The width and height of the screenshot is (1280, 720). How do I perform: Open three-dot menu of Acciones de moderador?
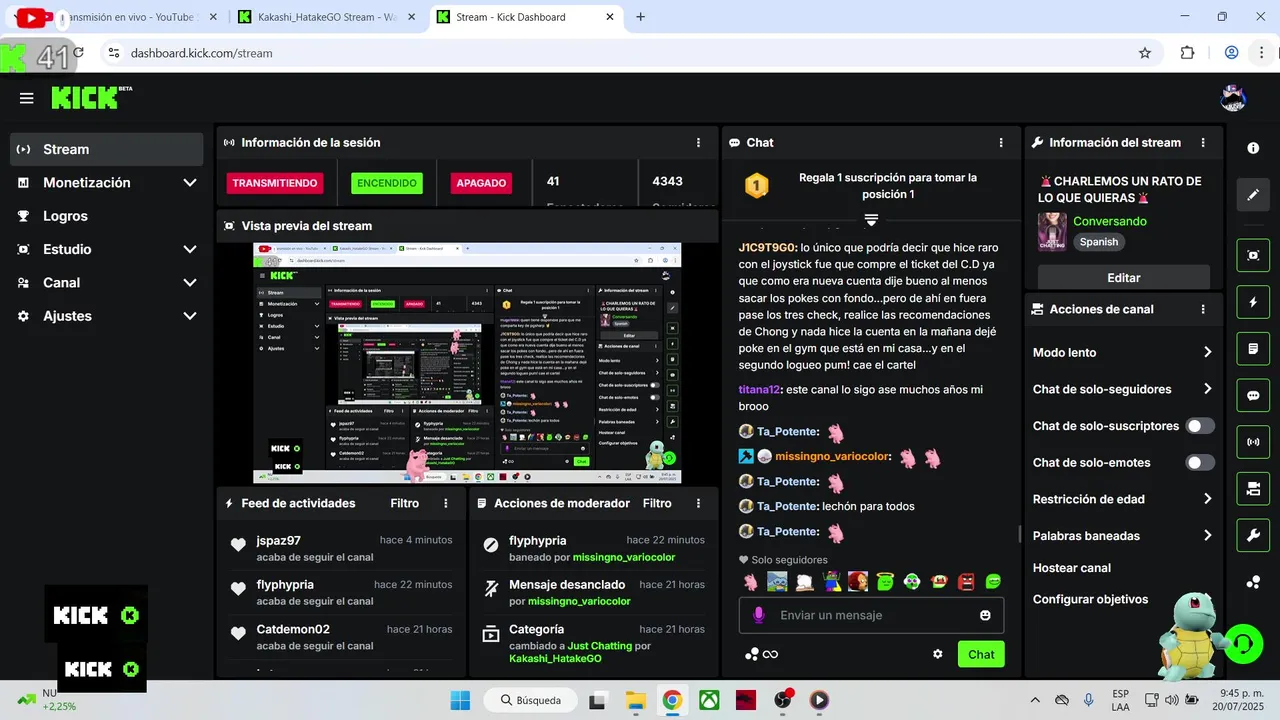click(x=699, y=504)
